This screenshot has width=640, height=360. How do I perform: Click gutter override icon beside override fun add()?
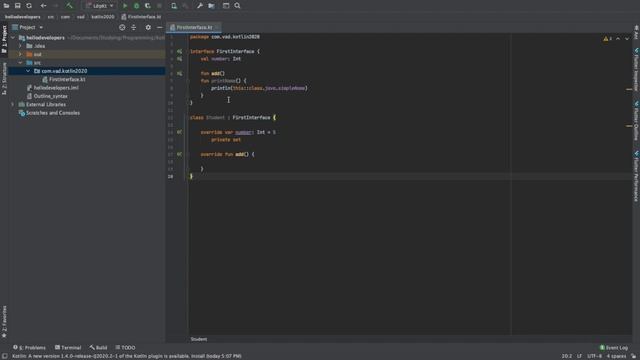point(179,154)
